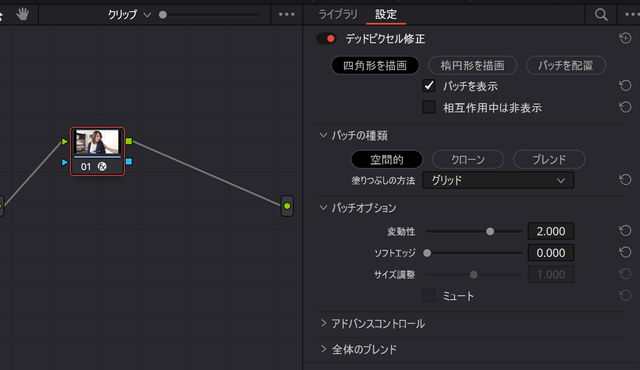
Task: Reset the 塗りつぶしの方法 setting
Action: (x=625, y=180)
